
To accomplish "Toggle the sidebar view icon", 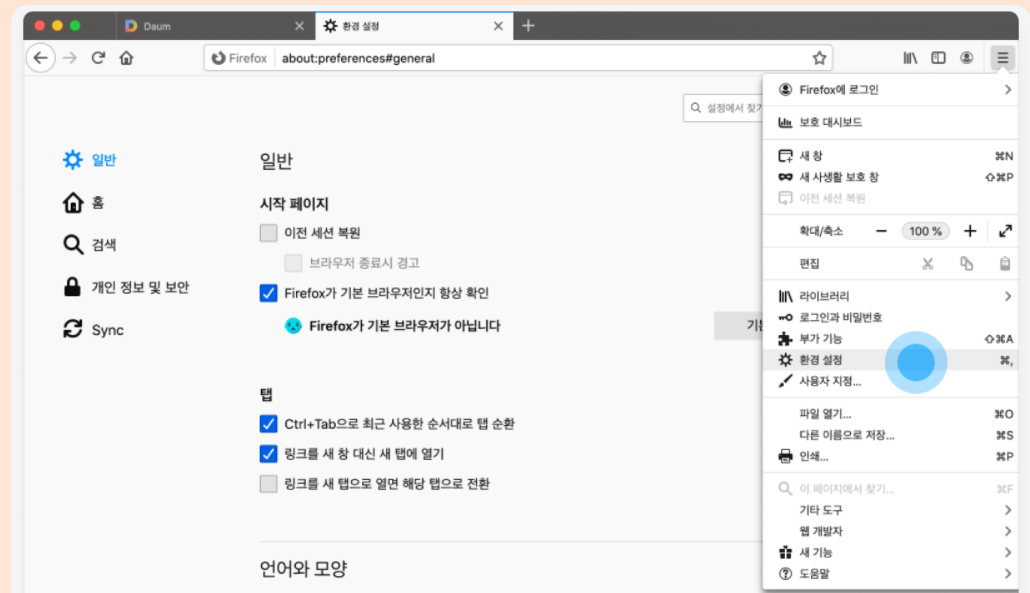I will 938,58.
